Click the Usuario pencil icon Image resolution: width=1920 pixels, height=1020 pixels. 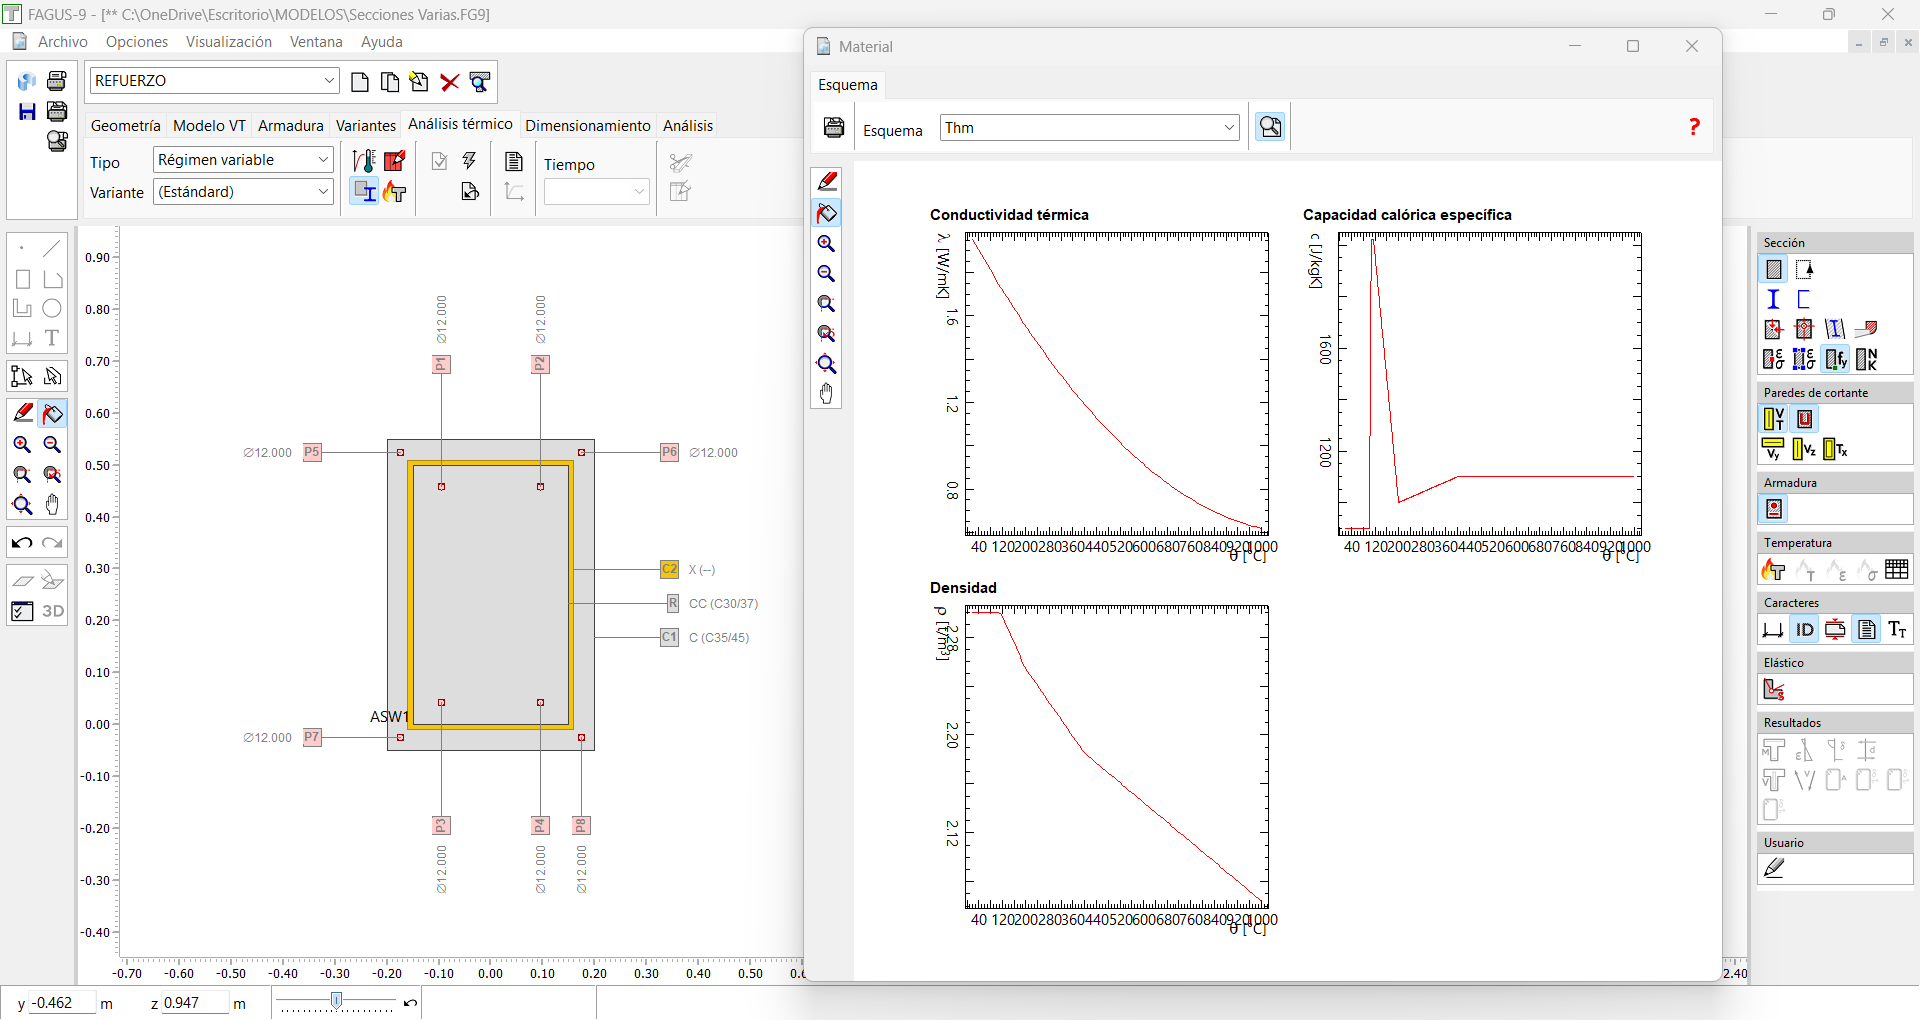[1774, 869]
